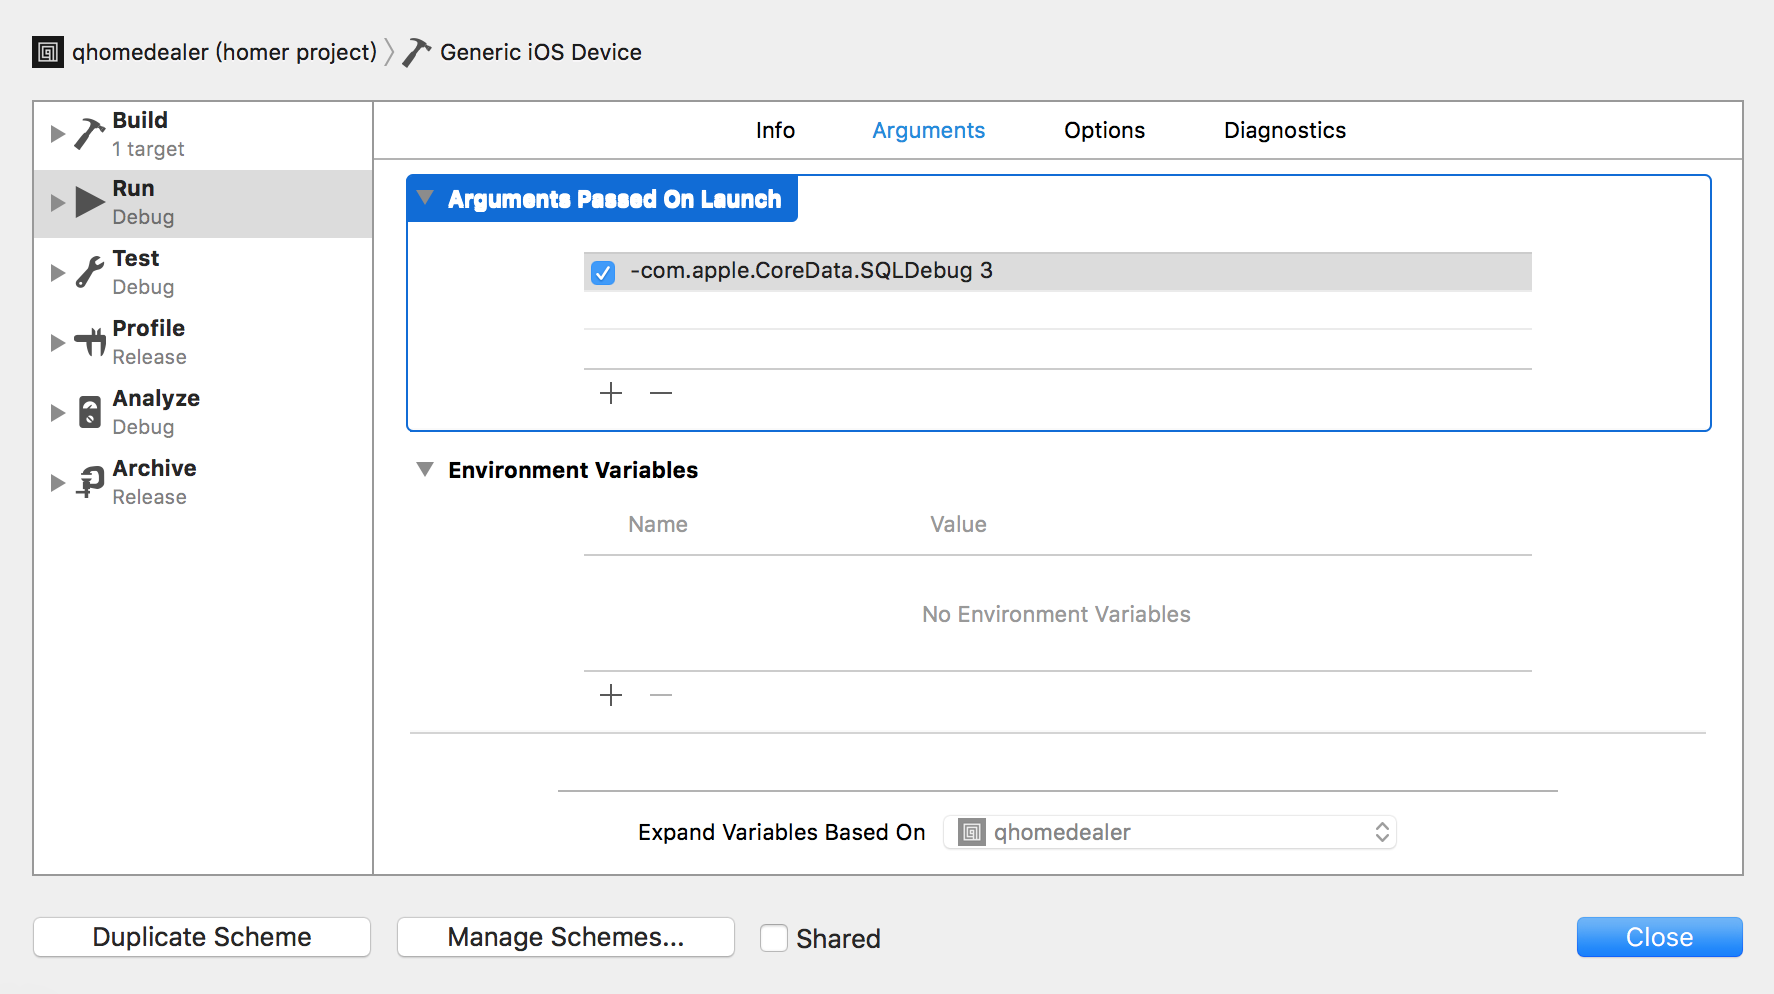This screenshot has width=1774, height=994.
Task: Expand the Build action disclosure triangle
Action: pyautogui.click(x=58, y=134)
